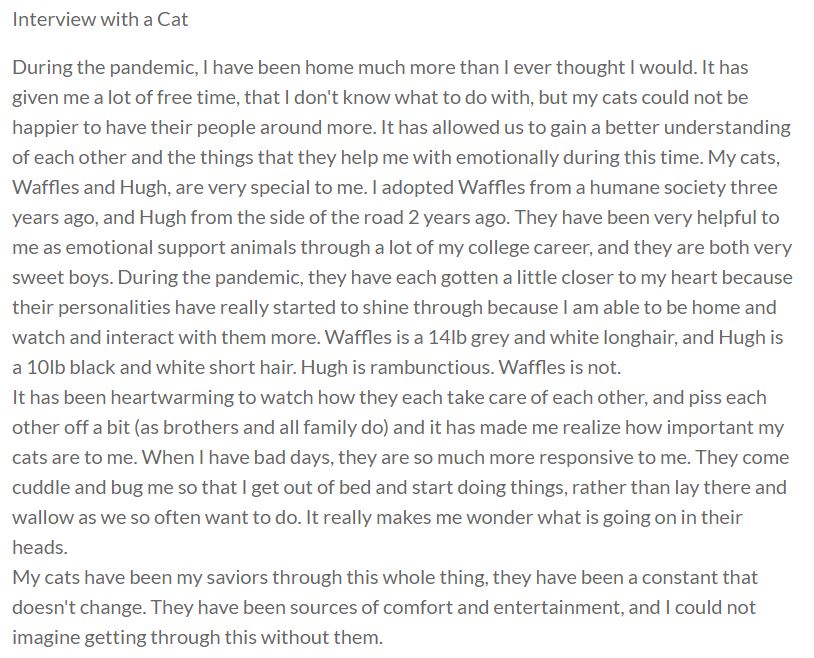
Task: Place cursor on the word 'wallow'
Action: point(41,518)
